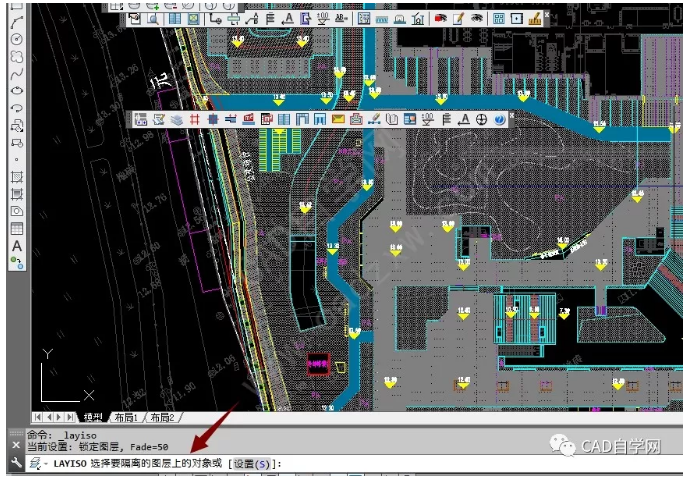
Task: Click the Insert Block tool
Action: [x=17, y=126]
